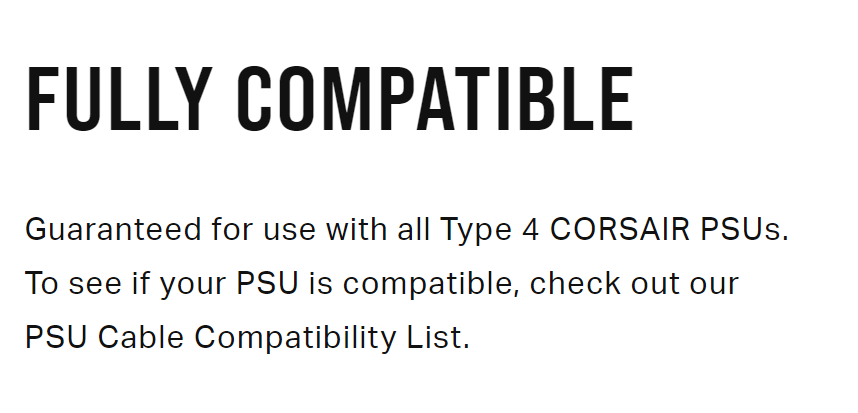Viewport: 858px width, 413px height.
Task: Click the word out in second line
Action: pyautogui.click(x=654, y=283)
